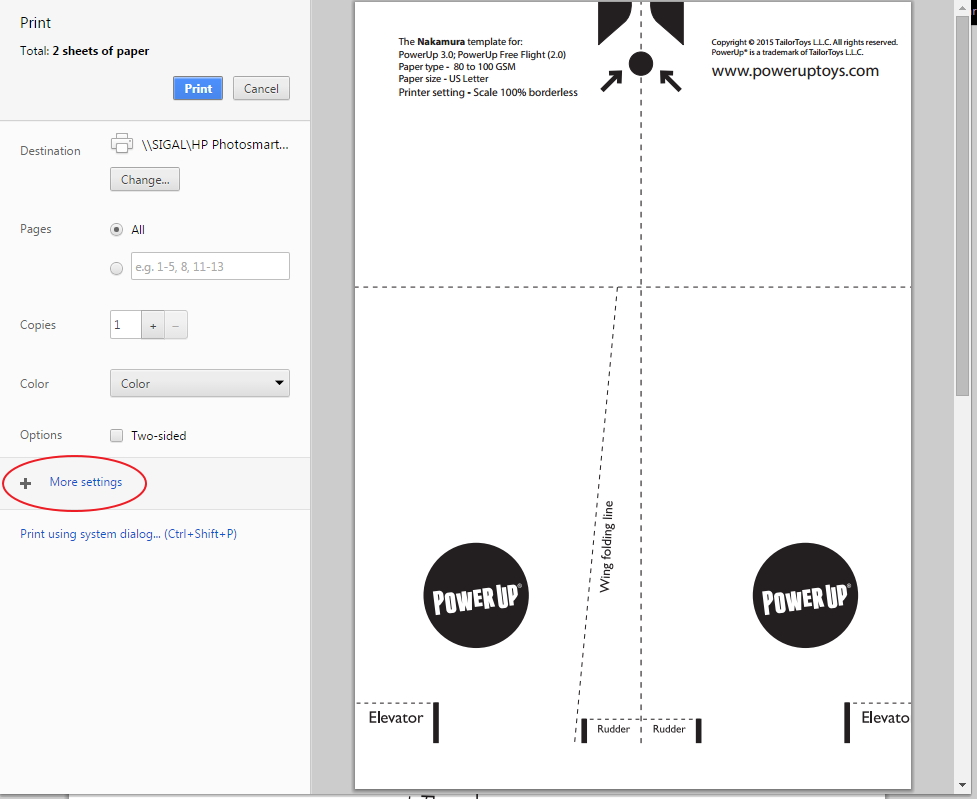
Task: Cancel the print dialog
Action: 261,88
